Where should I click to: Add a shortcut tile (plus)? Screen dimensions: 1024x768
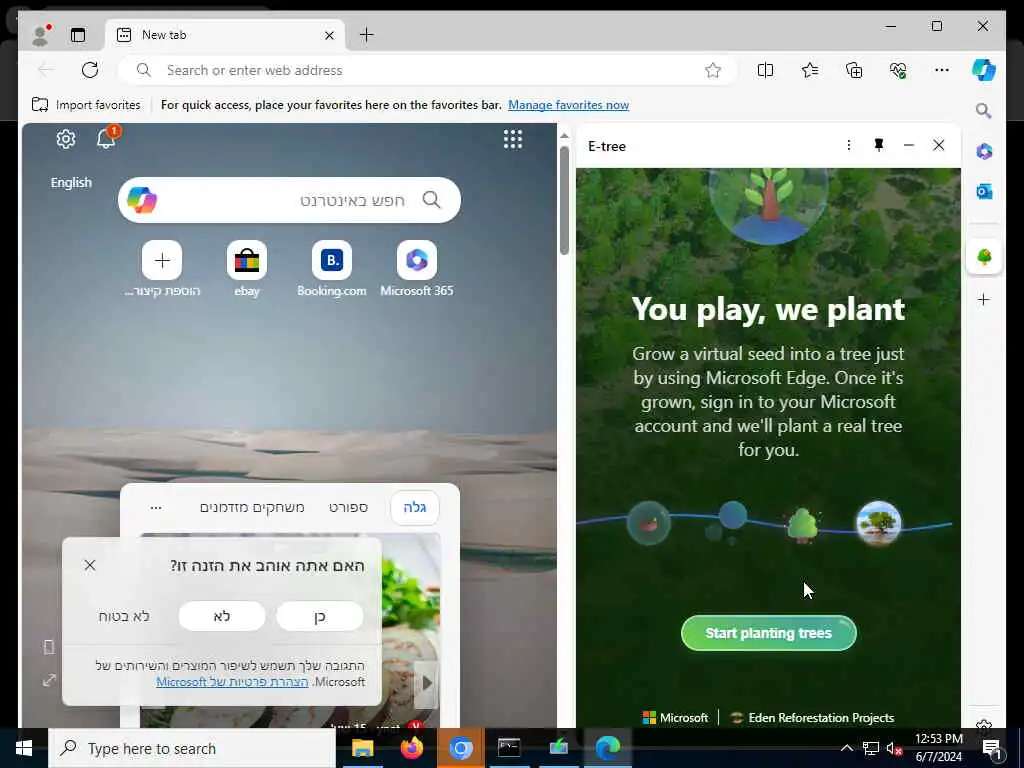tap(162, 260)
